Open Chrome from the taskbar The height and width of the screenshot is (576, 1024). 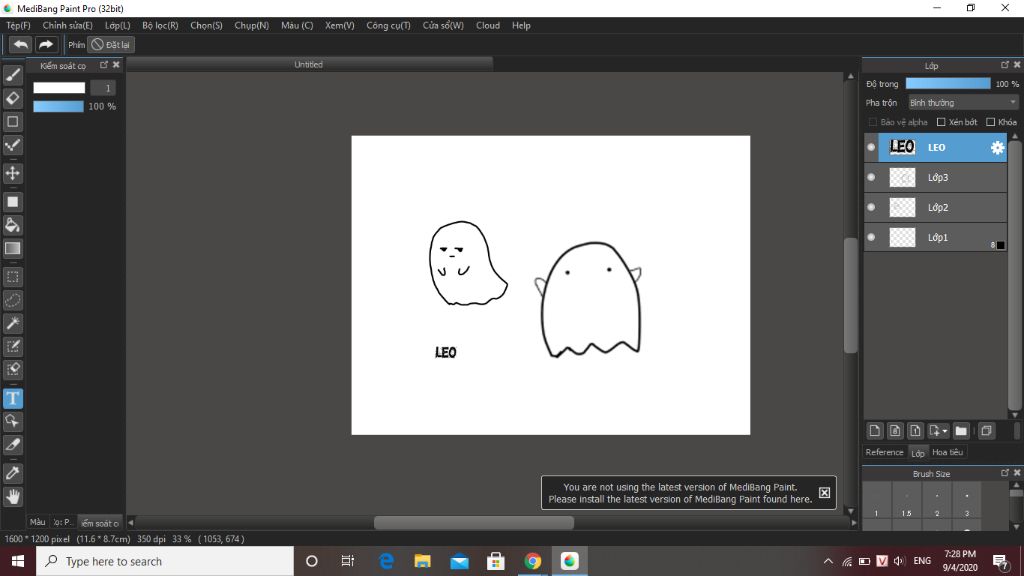coord(532,561)
